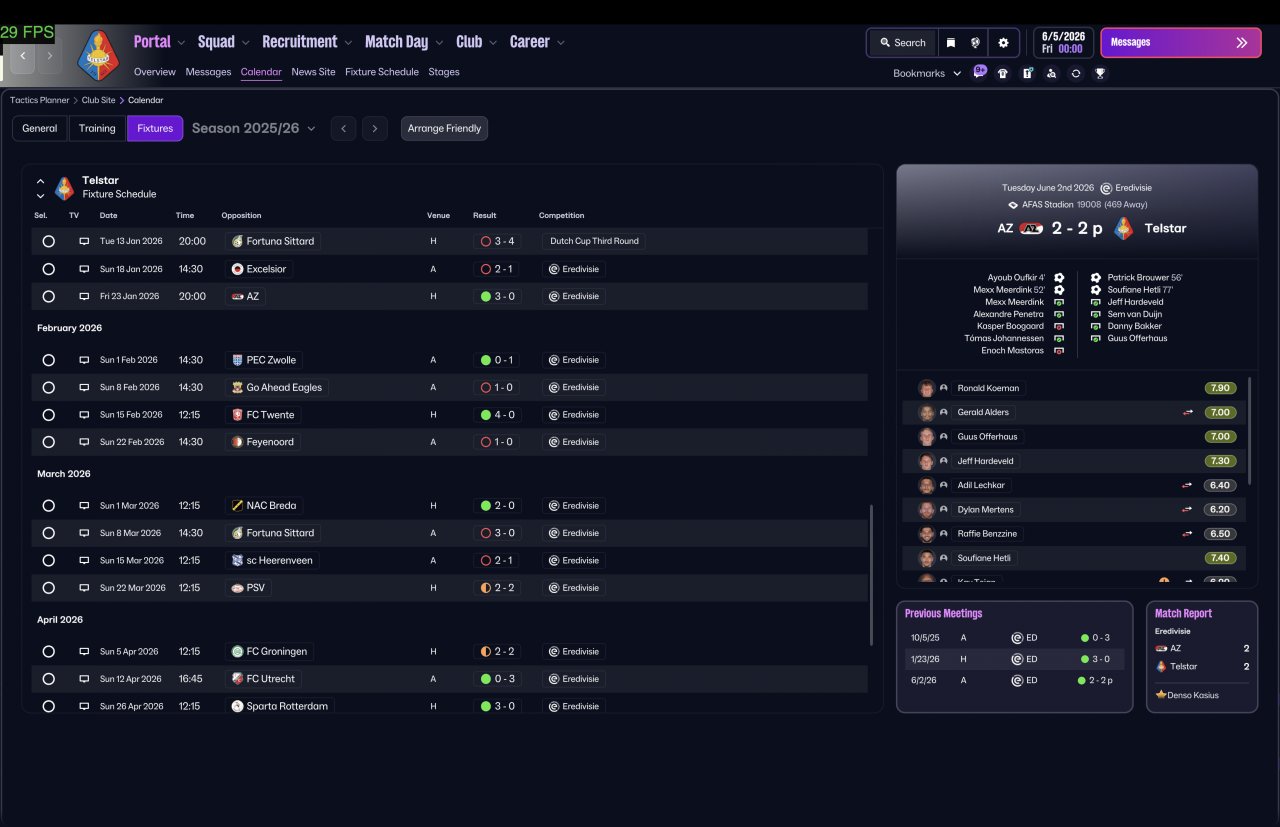Click the shirt icon in bookmarks bar
Image resolution: width=1280 pixels, height=827 pixels.
(x=1003, y=73)
